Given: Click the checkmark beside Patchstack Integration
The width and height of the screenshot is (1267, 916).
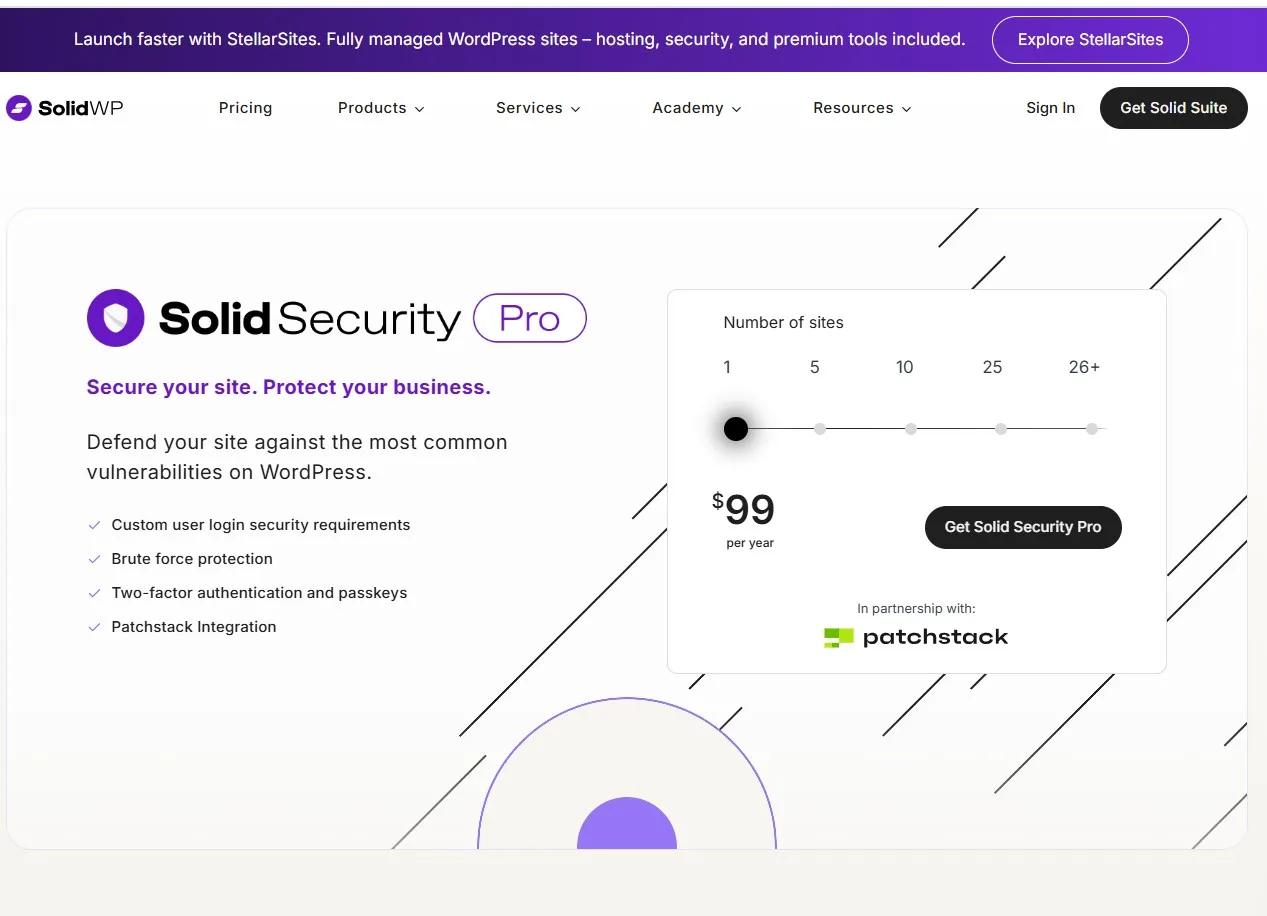Looking at the screenshot, I should (x=94, y=627).
